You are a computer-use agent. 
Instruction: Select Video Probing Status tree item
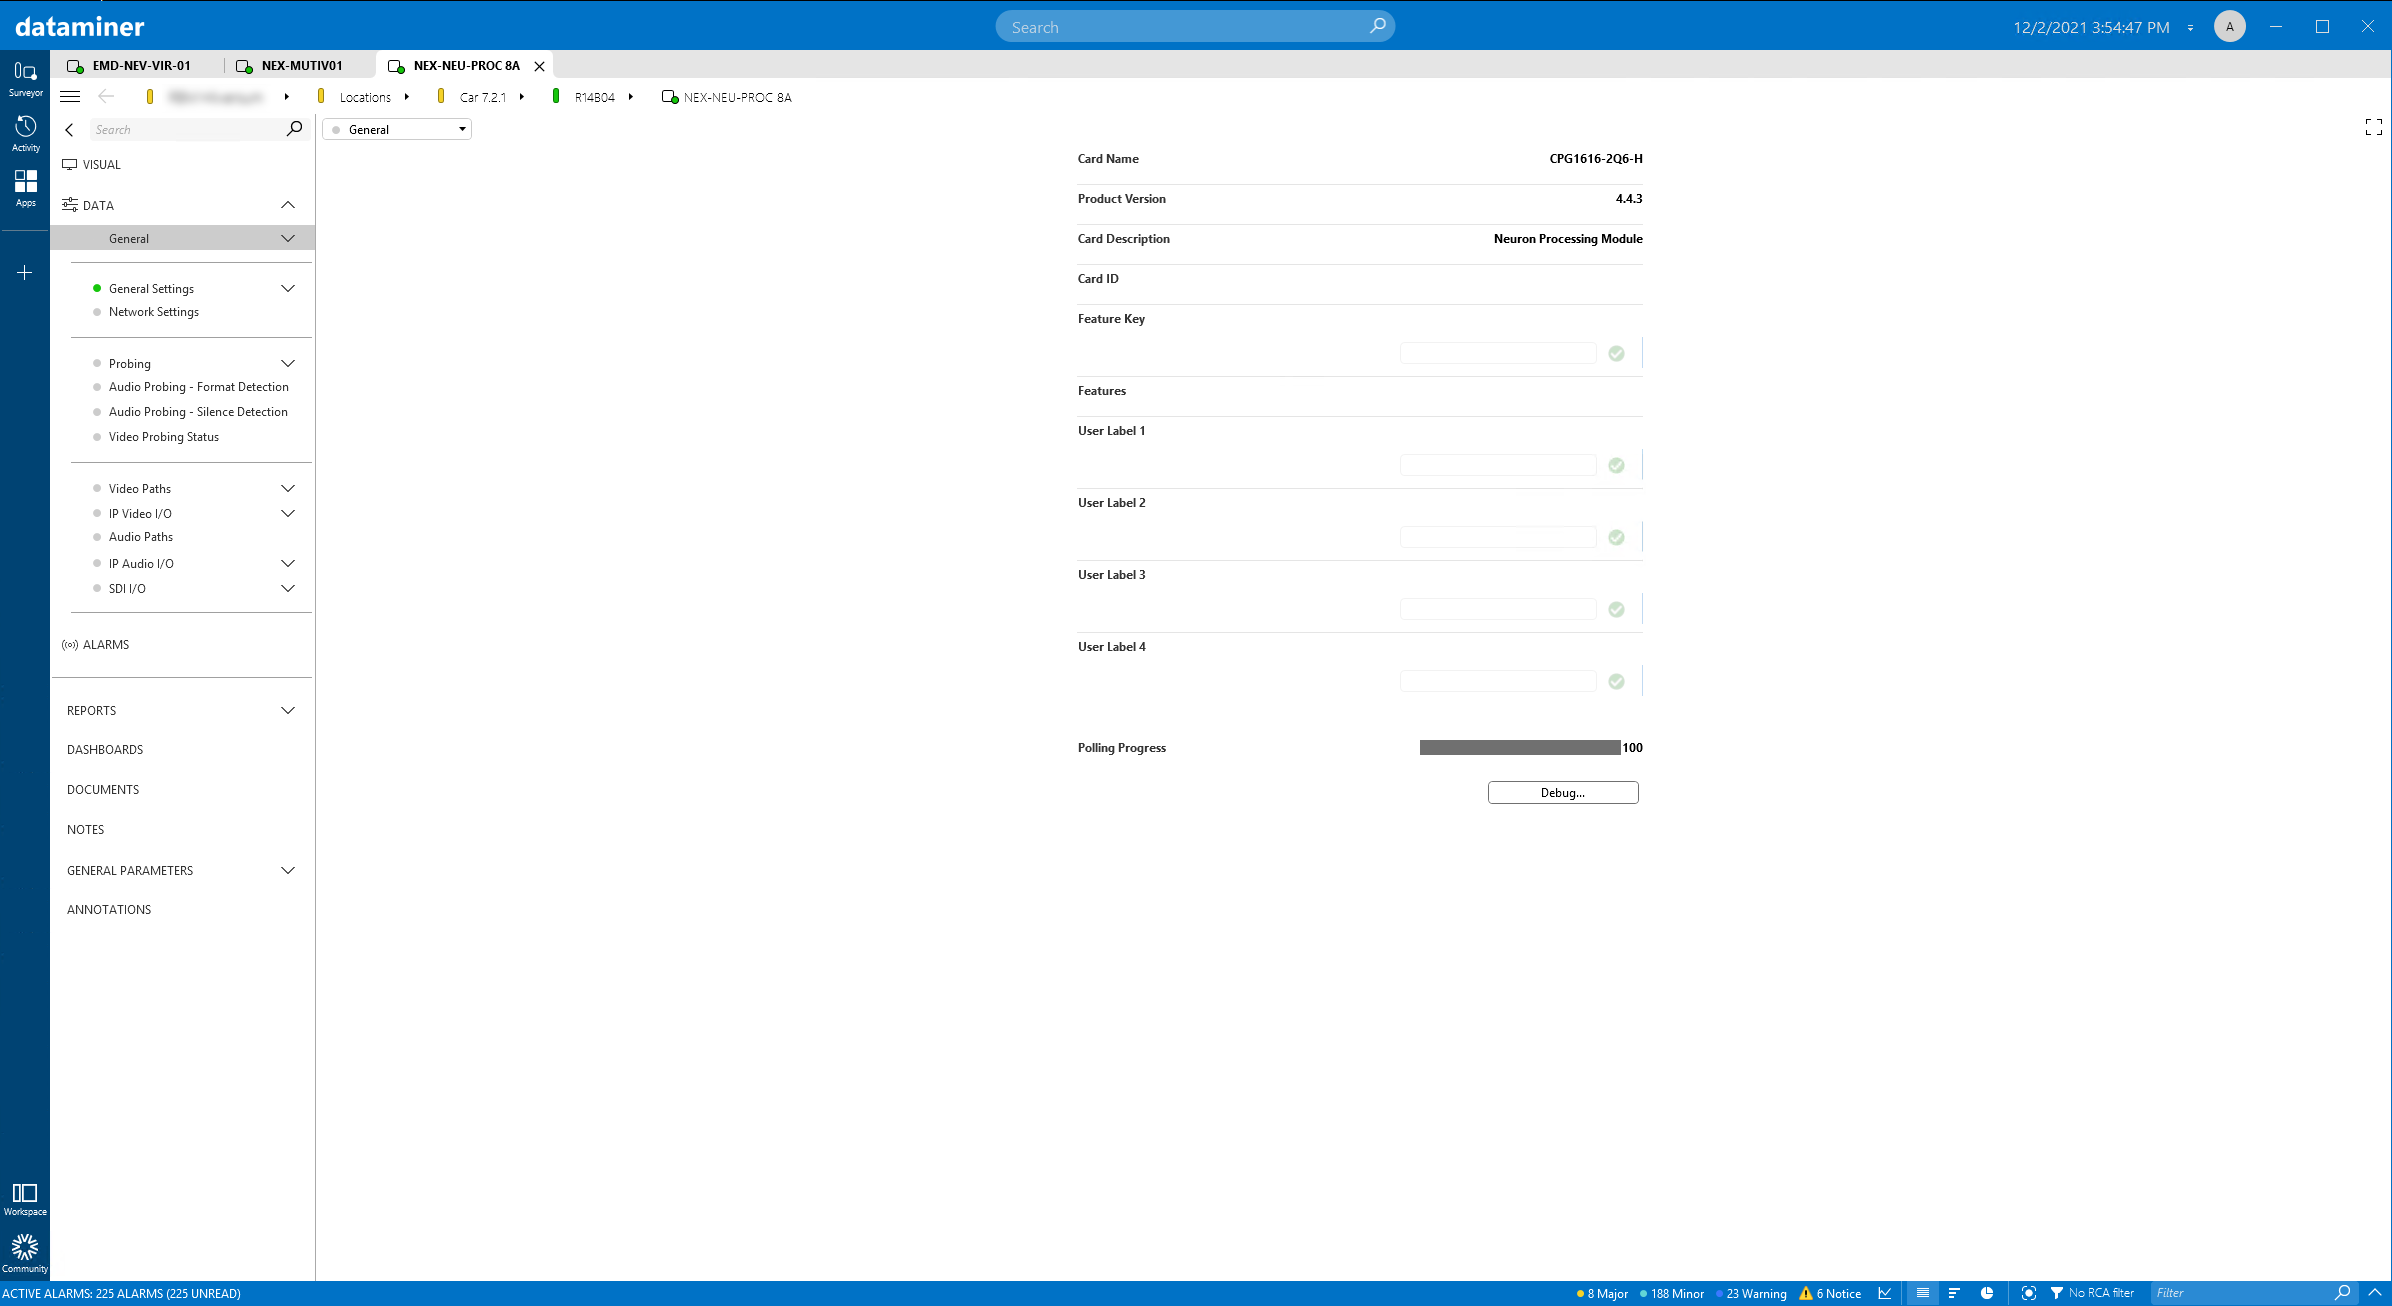tap(164, 437)
